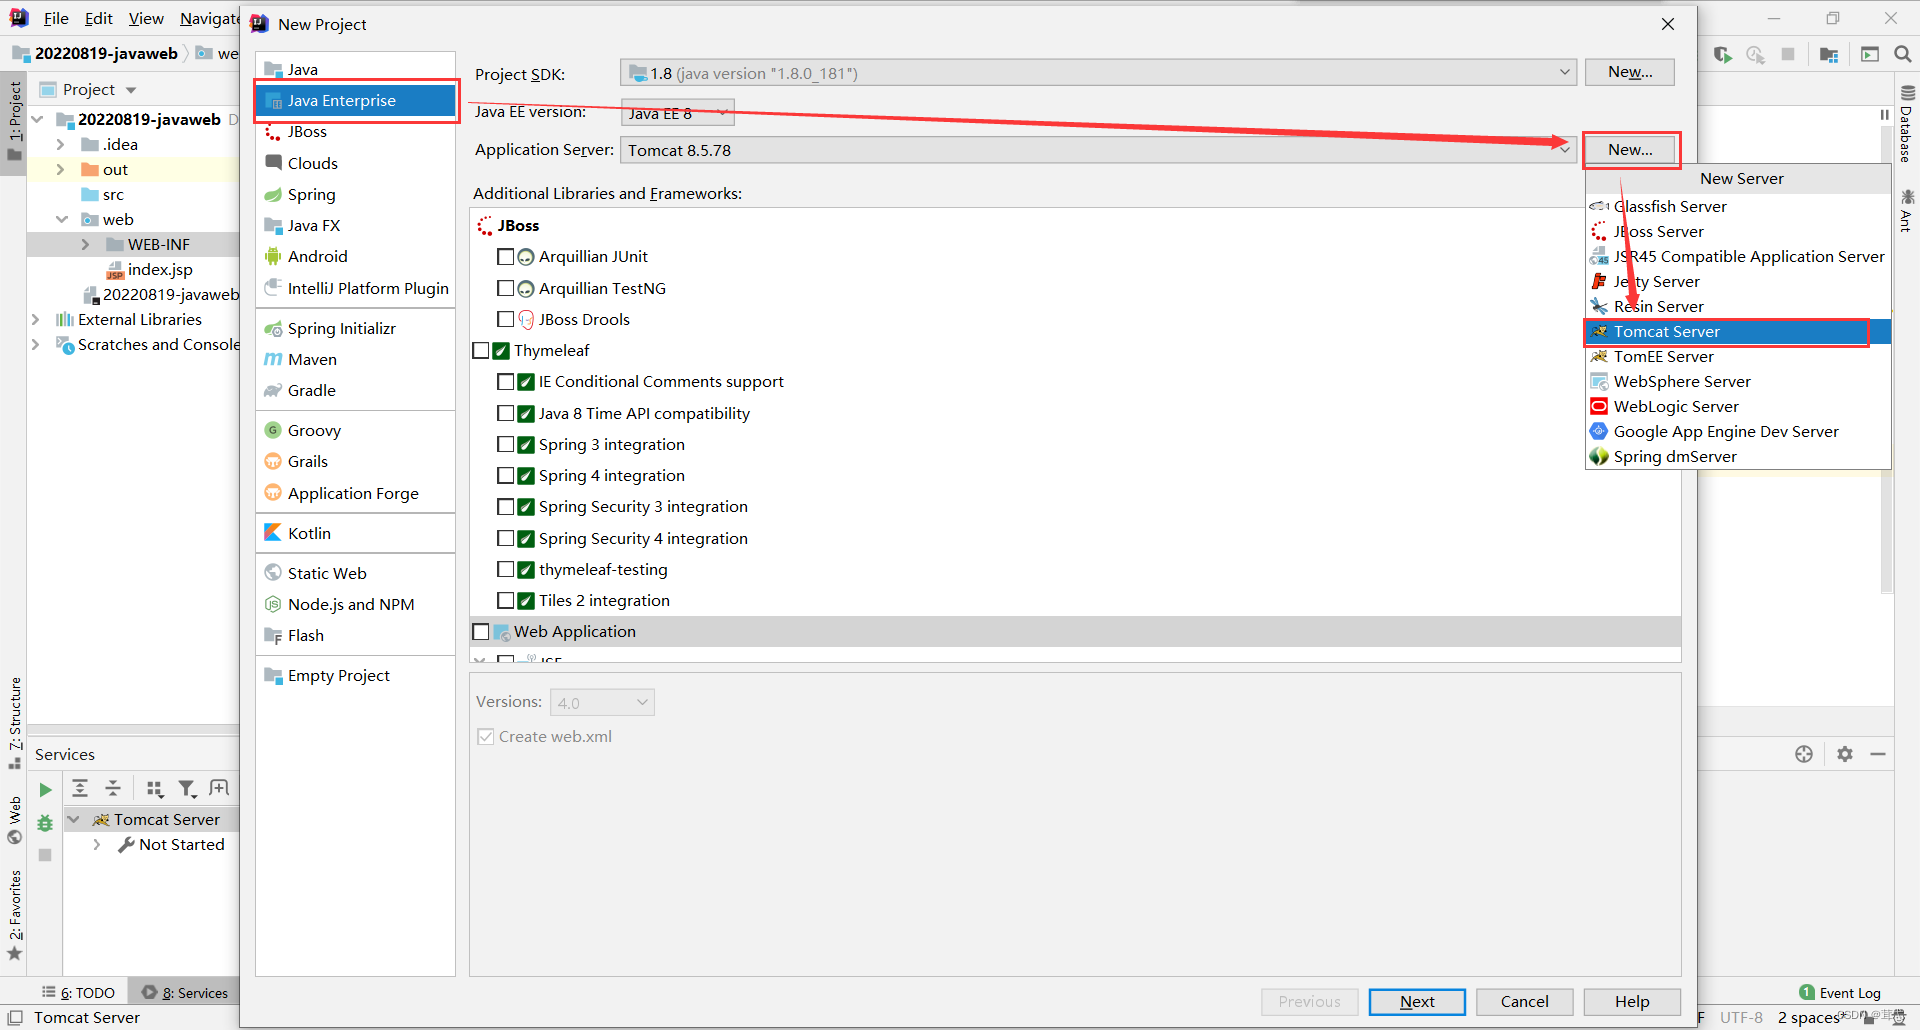Viewport: 1920px width, 1030px height.
Task: Switch to the 6: TODO tab
Action: pos(78,993)
